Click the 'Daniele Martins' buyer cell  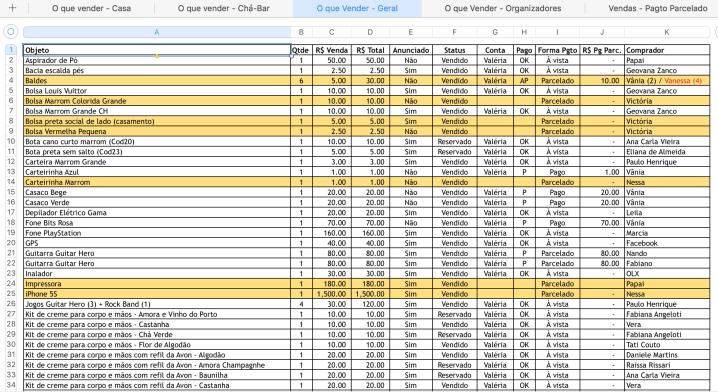[667, 354]
